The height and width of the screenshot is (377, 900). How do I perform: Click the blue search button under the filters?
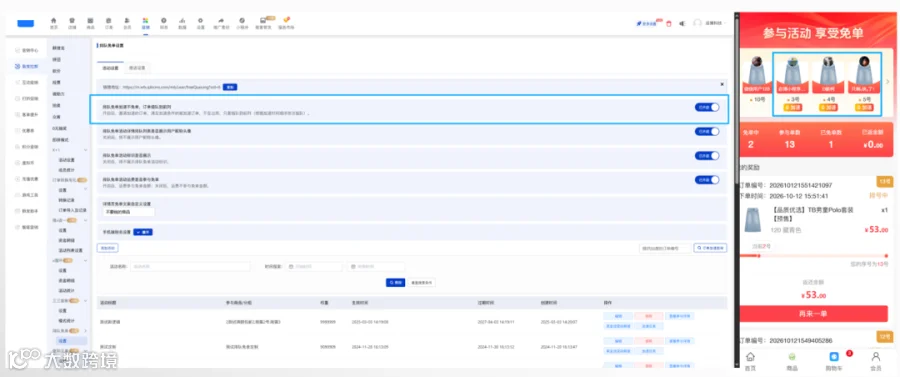395,283
